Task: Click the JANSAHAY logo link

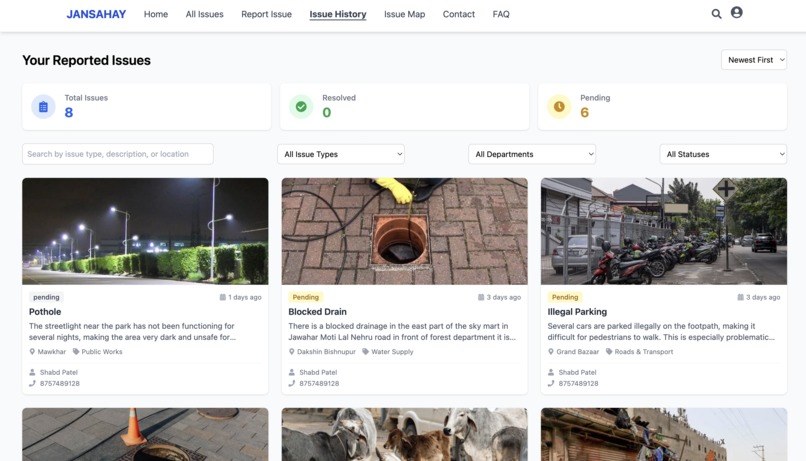Action: pos(96,14)
